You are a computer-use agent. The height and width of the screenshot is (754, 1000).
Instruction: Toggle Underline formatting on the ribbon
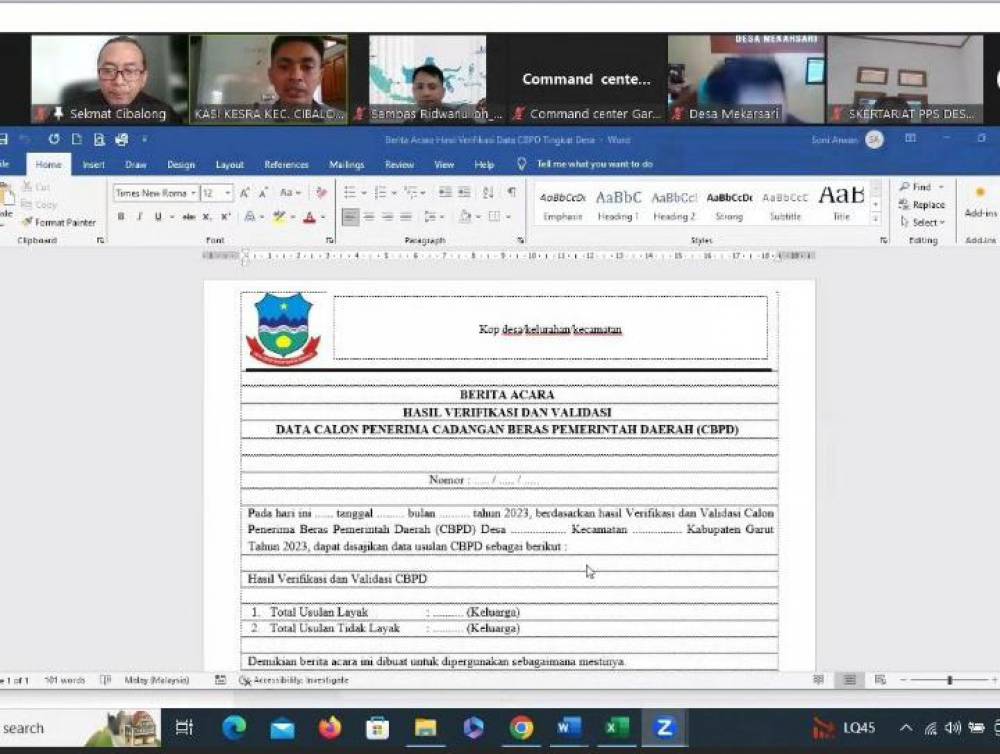point(158,217)
